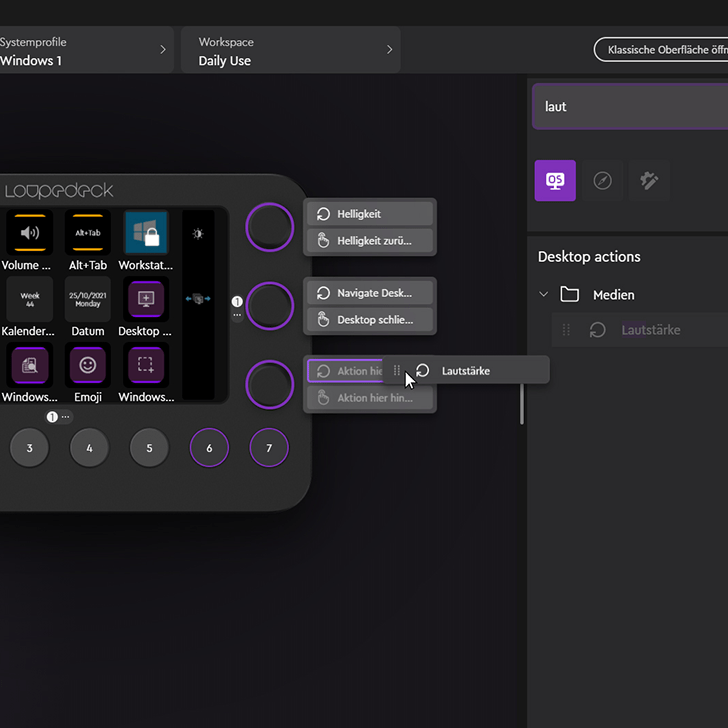Select the Emoji touch button

point(88,365)
